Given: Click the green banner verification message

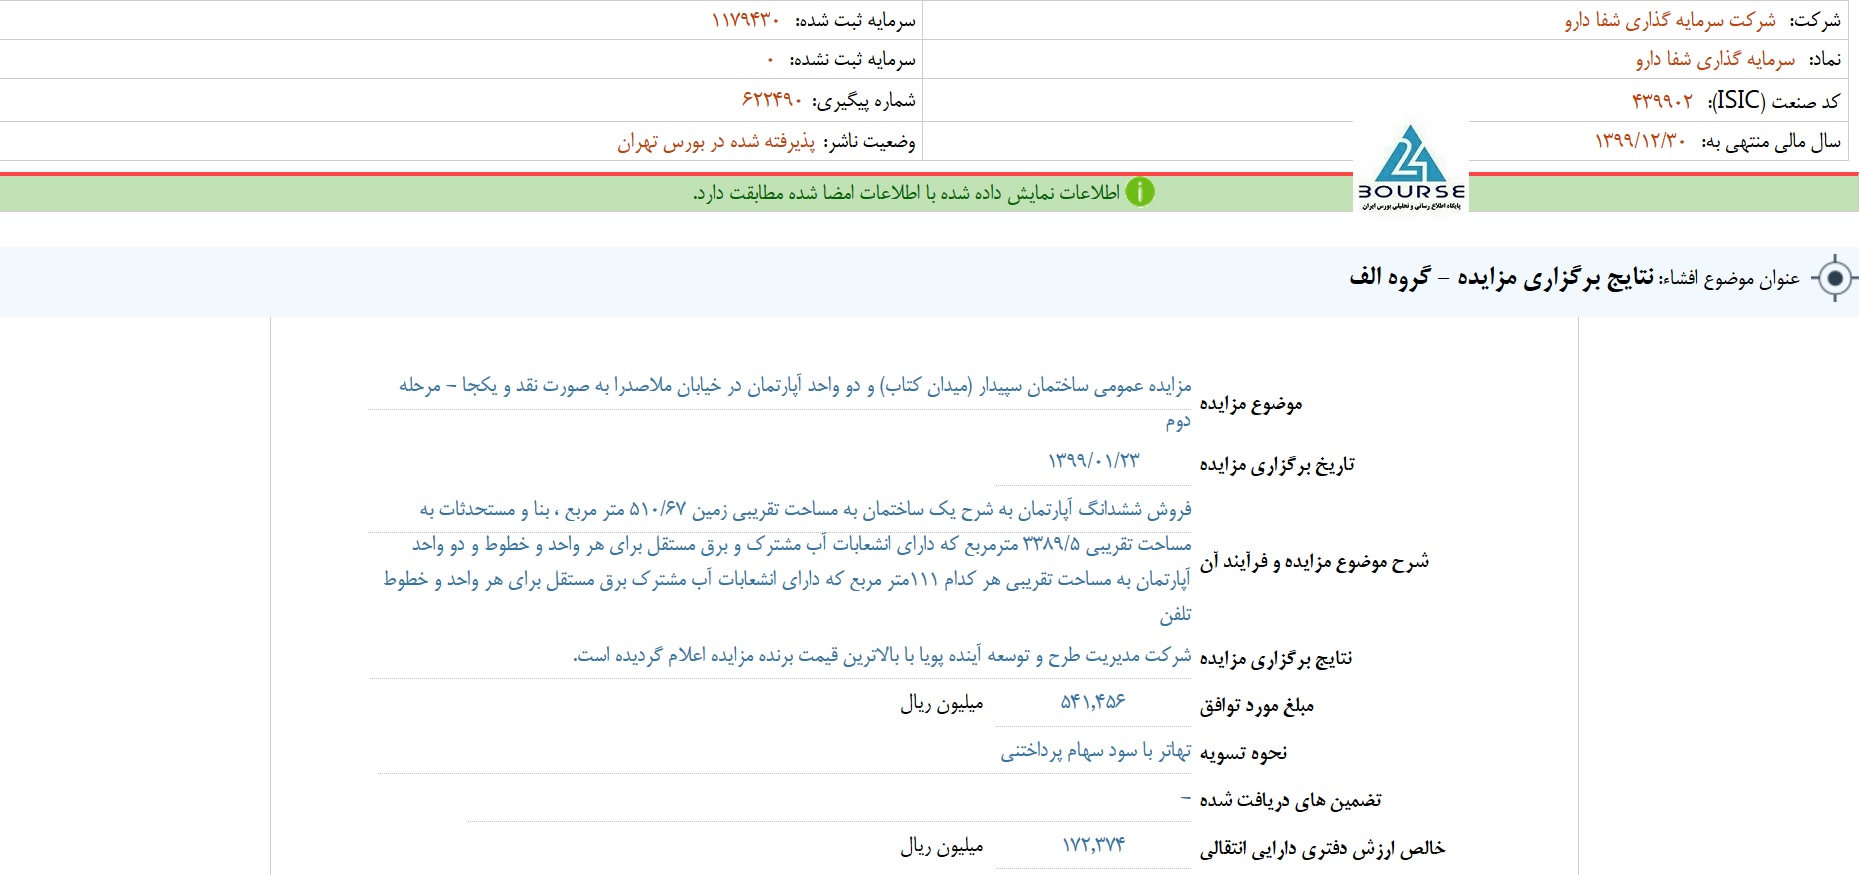Looking at the screenshot, I should (x=906, y=192).
